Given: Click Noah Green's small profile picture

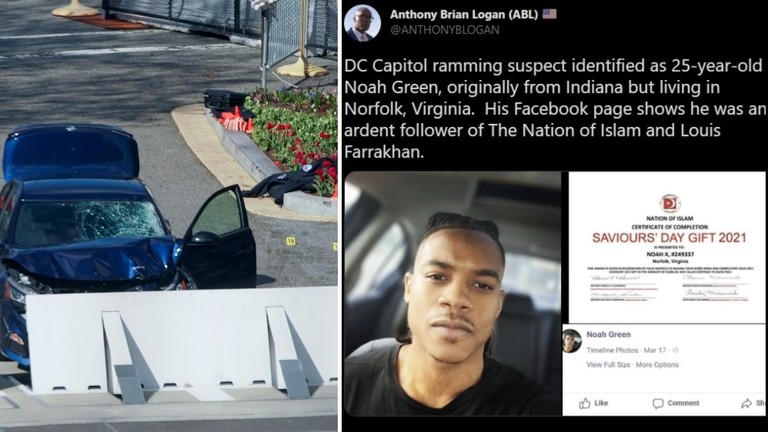Looking at the screenshot, I should 572,341.
